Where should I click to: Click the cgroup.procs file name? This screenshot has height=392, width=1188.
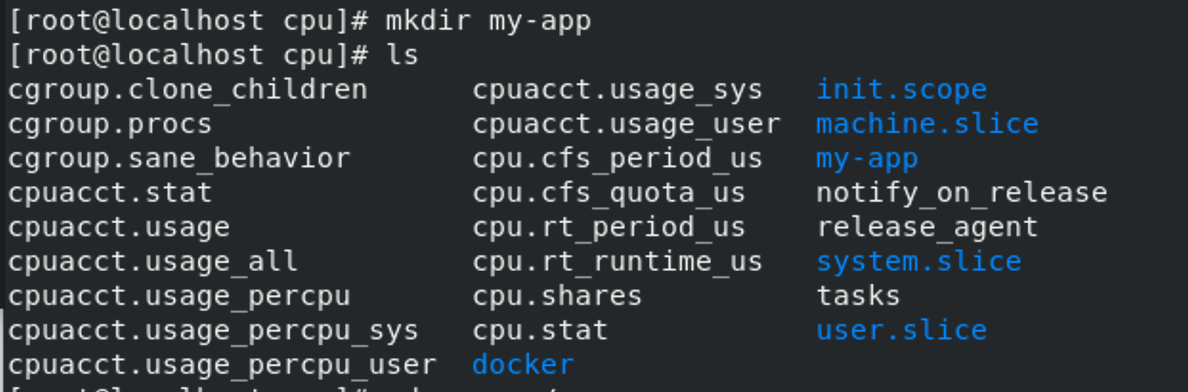110,124
